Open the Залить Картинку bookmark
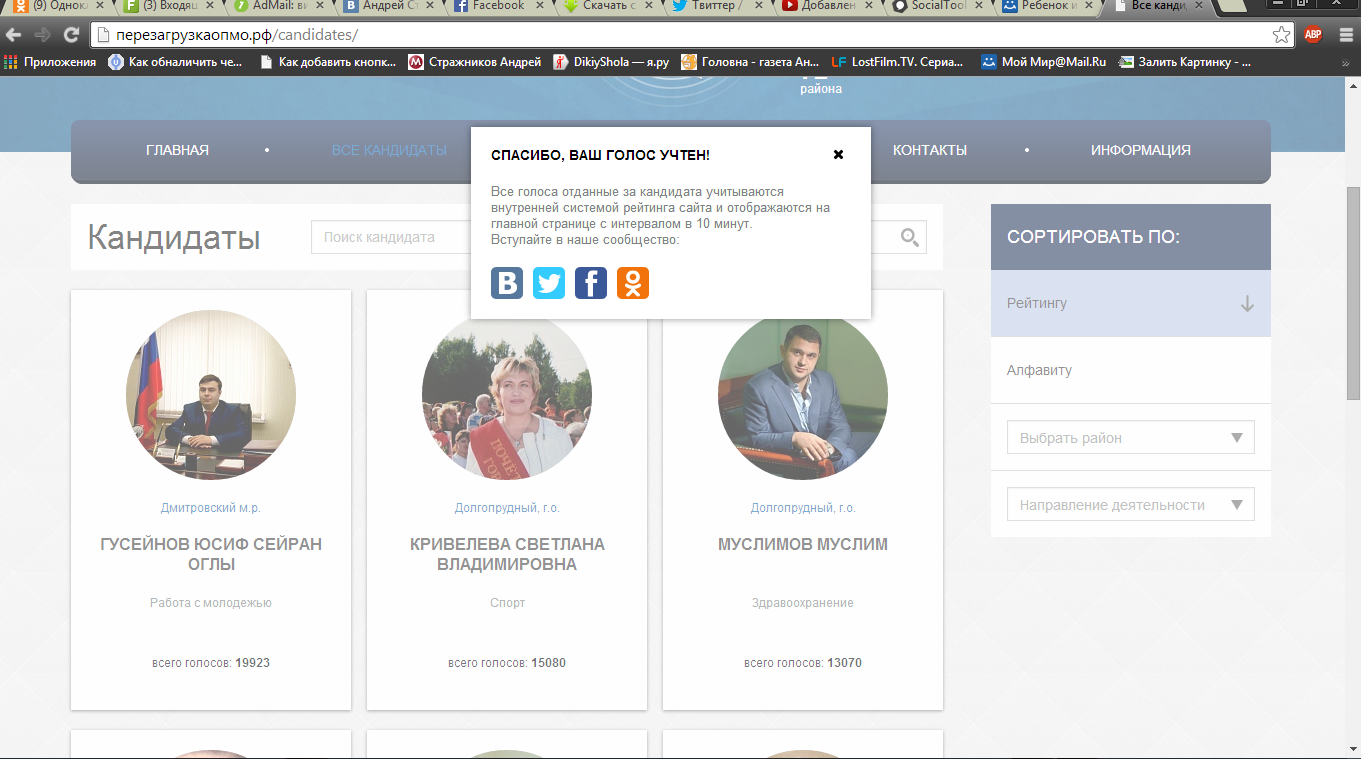This screenshot has height=759, width=1361. click(1185, 62)
